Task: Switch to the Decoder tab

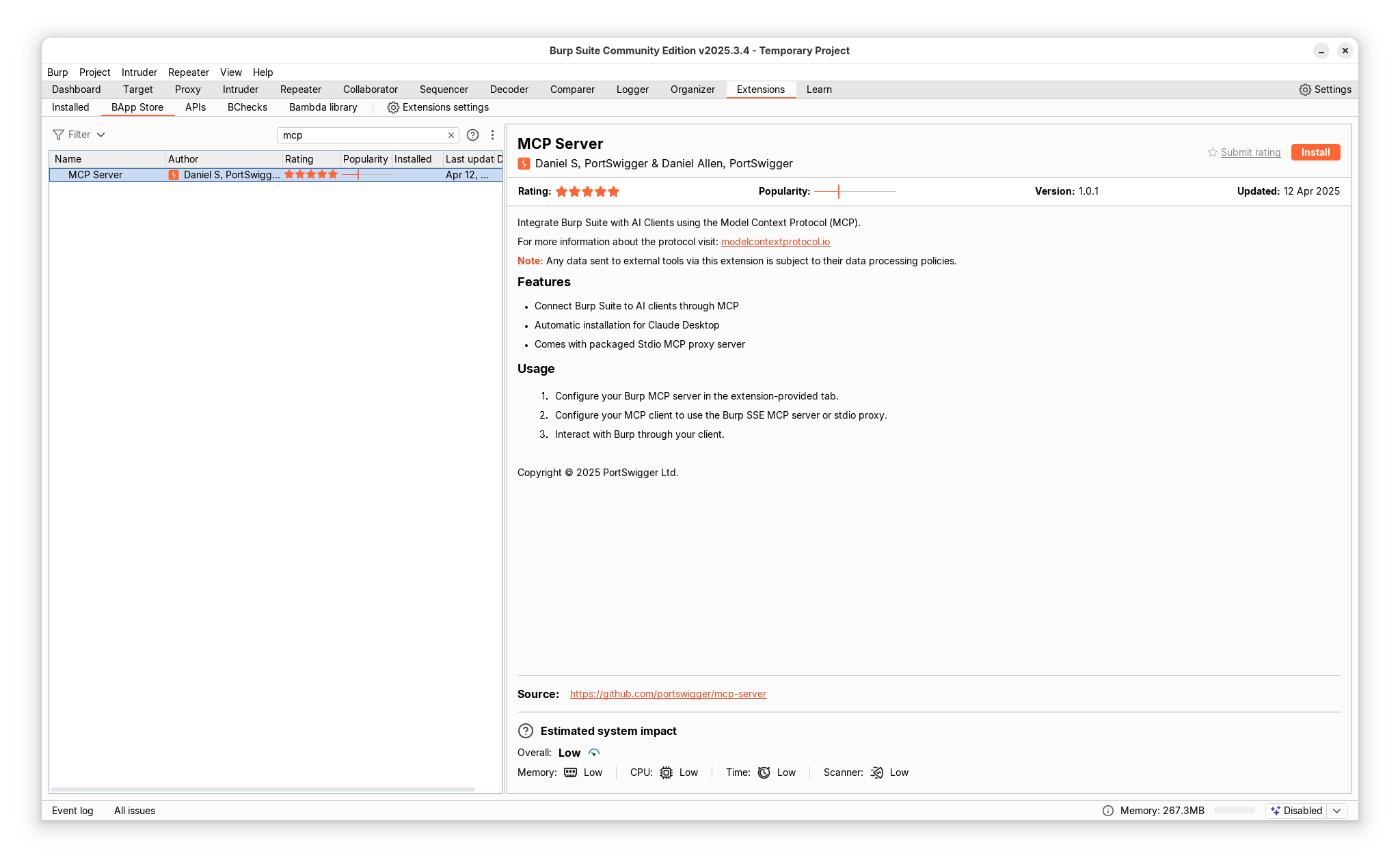Action: click(x=509, y=89)
